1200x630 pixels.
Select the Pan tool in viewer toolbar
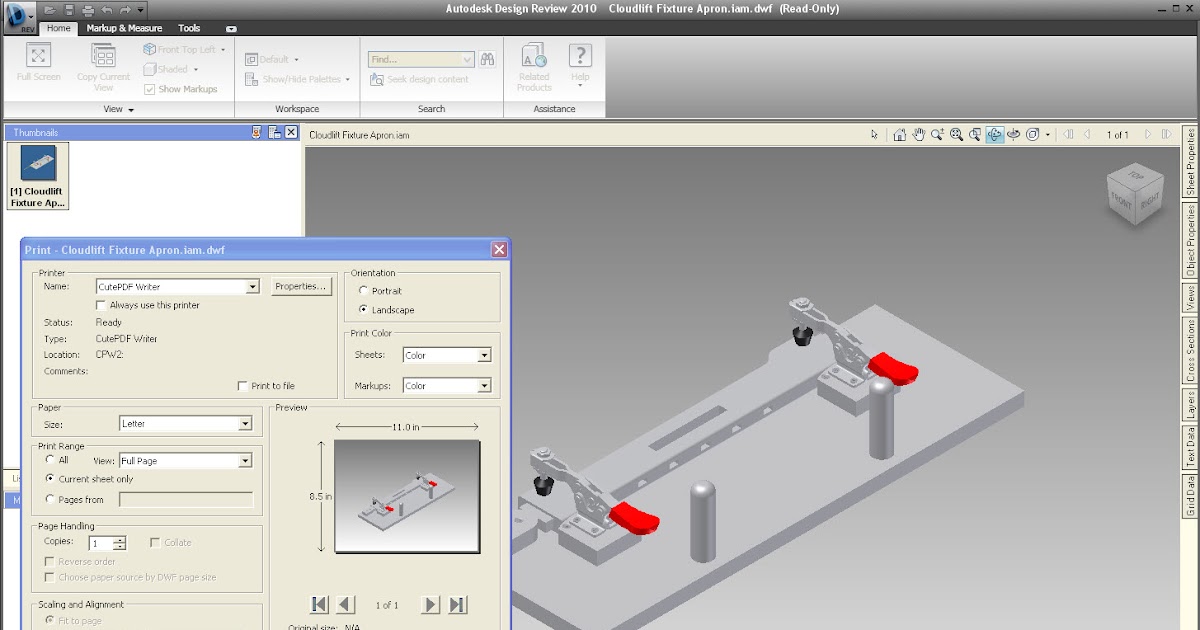(918, 133)
